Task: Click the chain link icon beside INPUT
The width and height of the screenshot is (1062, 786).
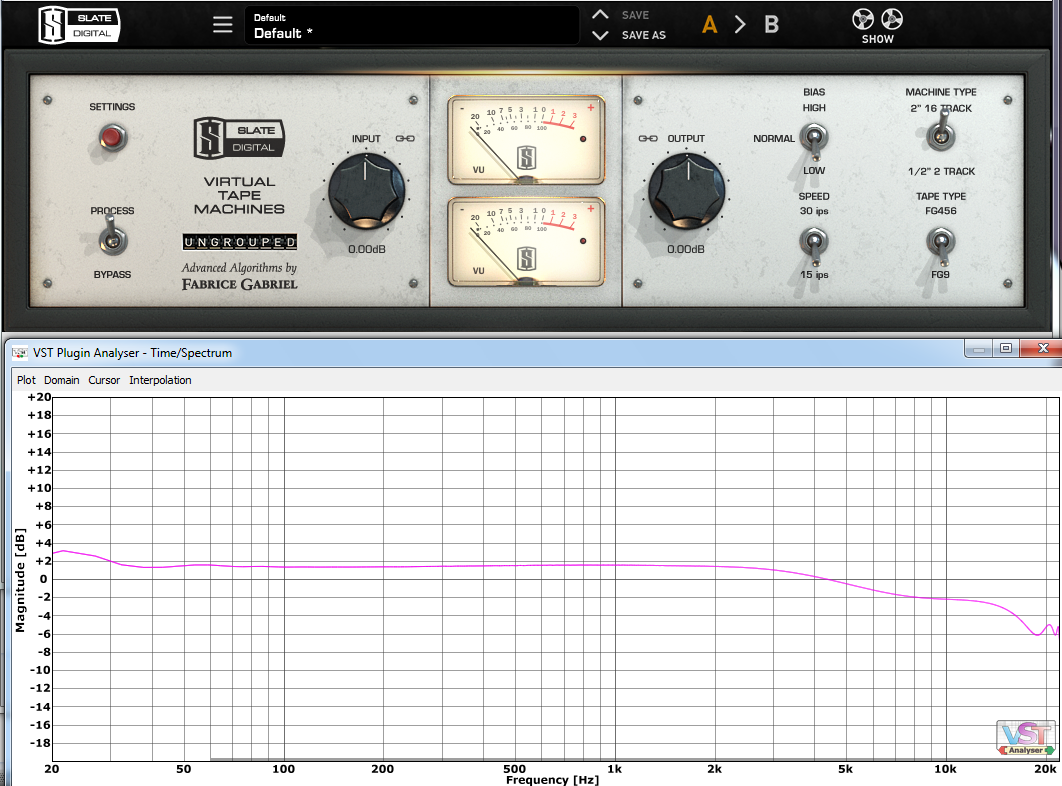Action: click(x=405, y=139)
